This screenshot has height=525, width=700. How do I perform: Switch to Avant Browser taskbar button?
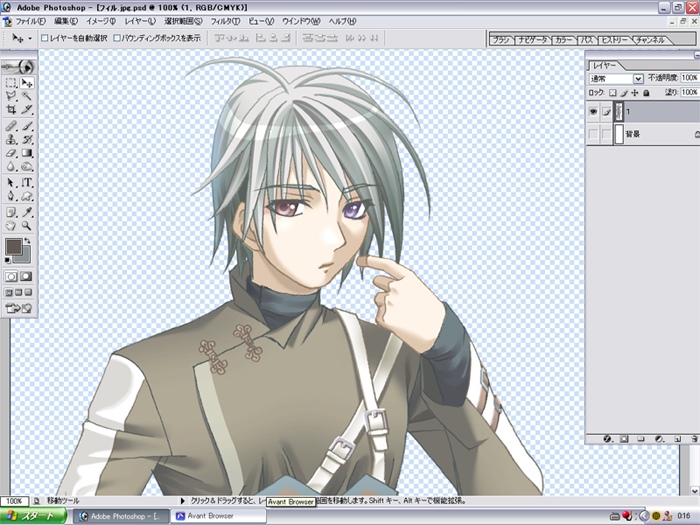(218, 516)
